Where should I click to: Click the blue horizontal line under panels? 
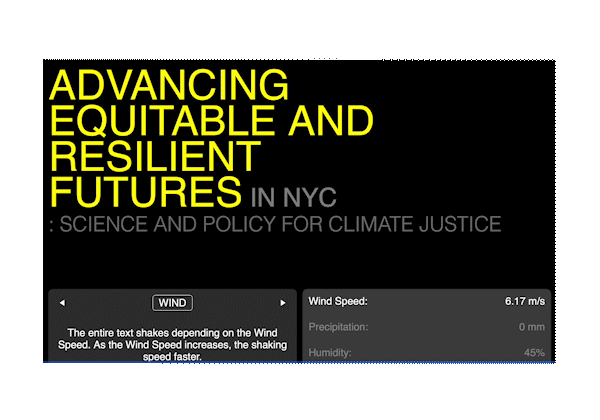pos(300,362)
